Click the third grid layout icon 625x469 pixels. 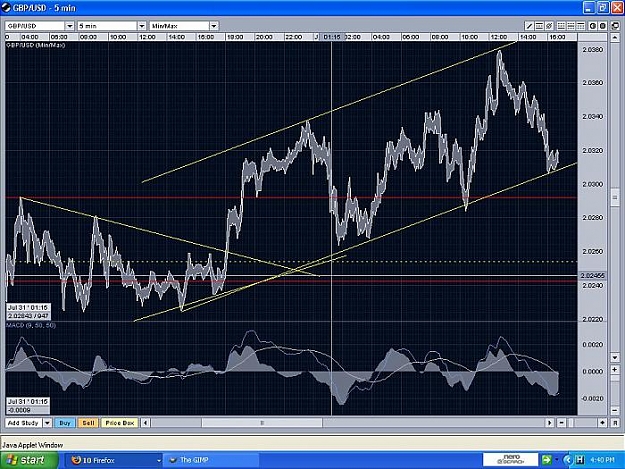coord(580,26)
